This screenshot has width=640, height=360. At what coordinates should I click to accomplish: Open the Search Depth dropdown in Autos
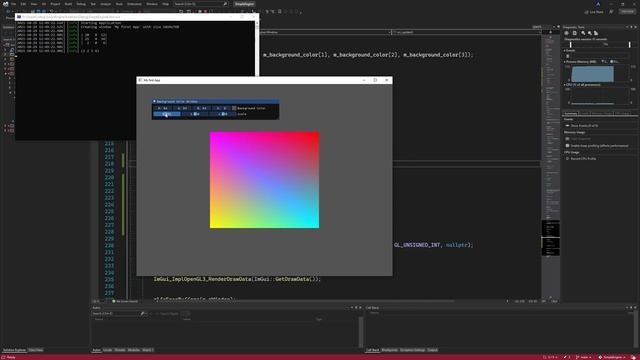(x=186, y=313)
